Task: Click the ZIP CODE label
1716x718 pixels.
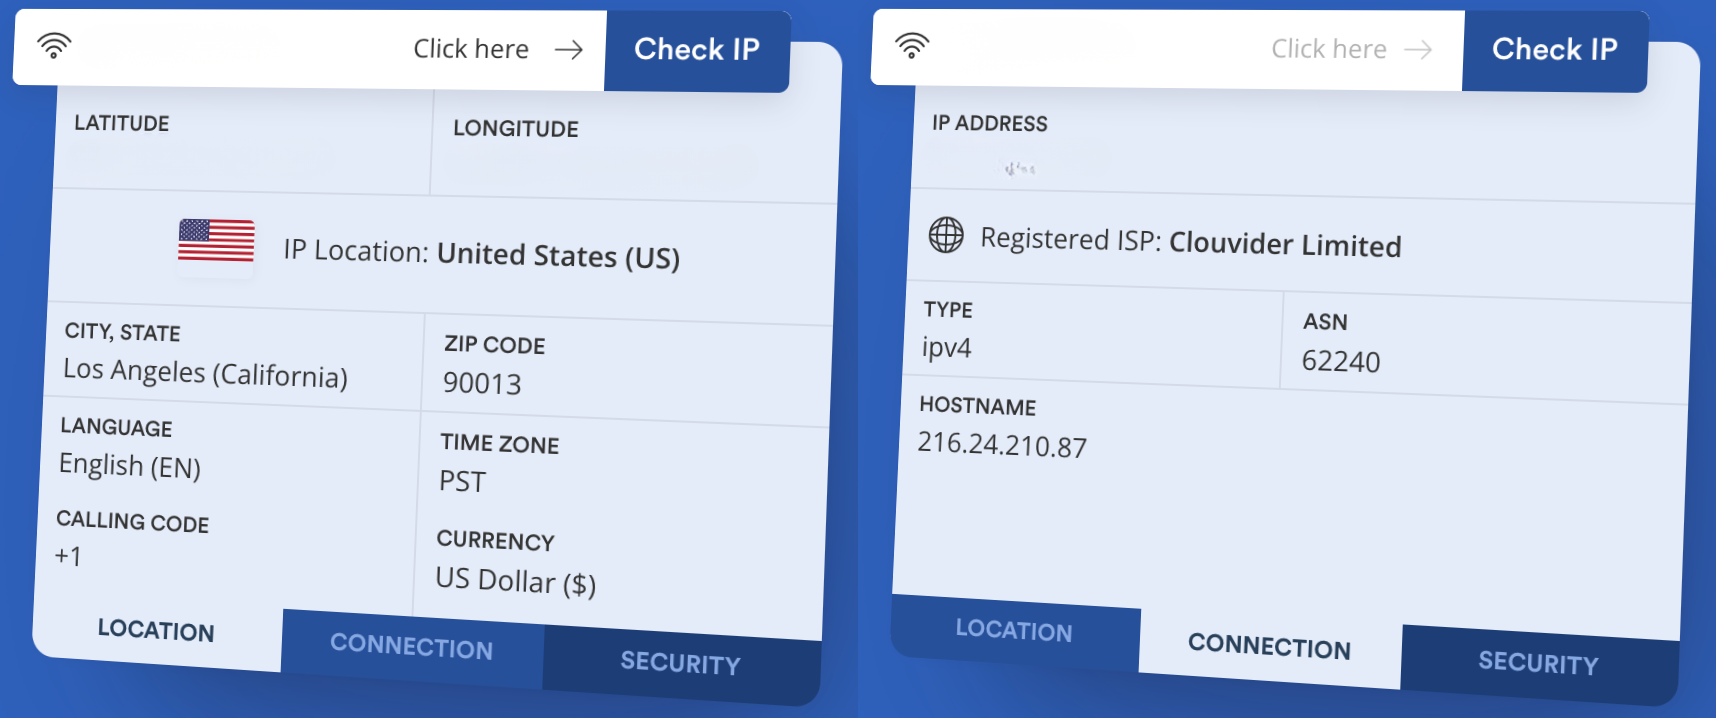Action: pyautogui.click(x=495, y=345)
